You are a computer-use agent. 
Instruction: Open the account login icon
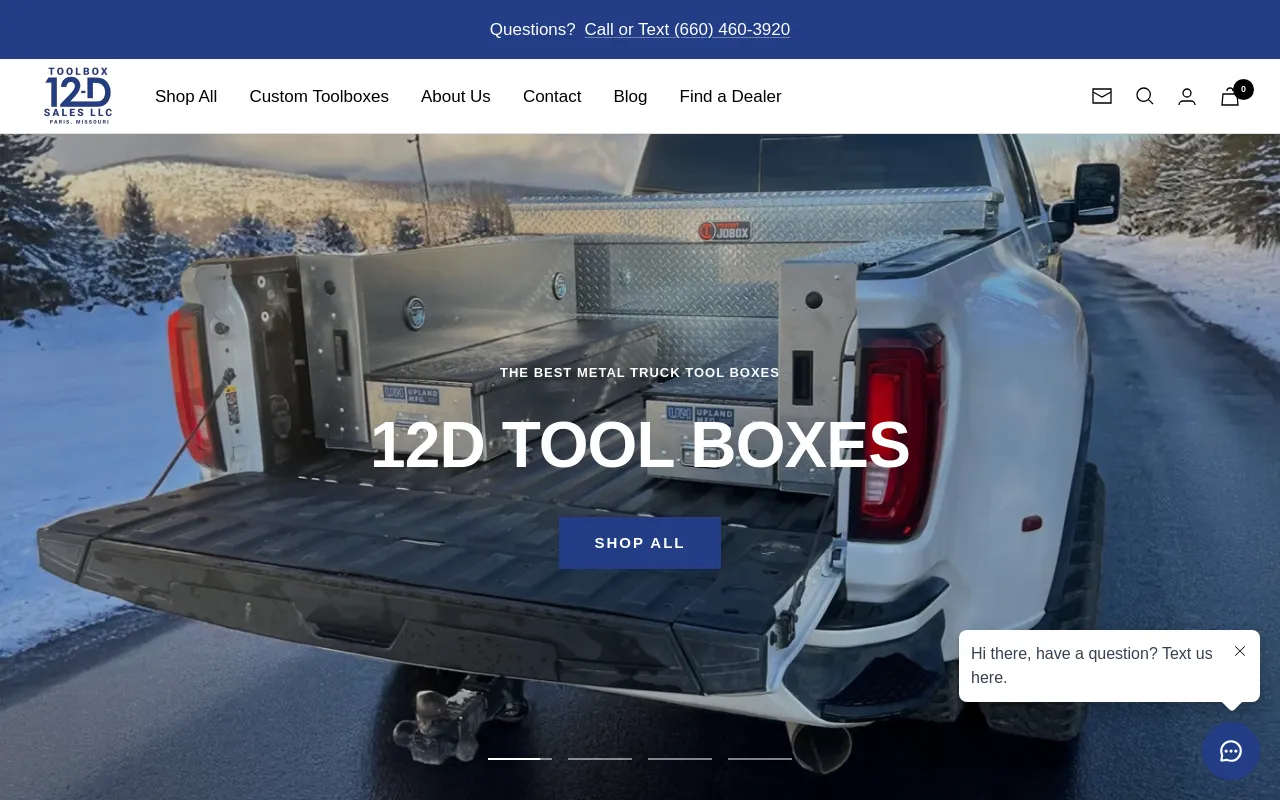[x=1187, y=97]
